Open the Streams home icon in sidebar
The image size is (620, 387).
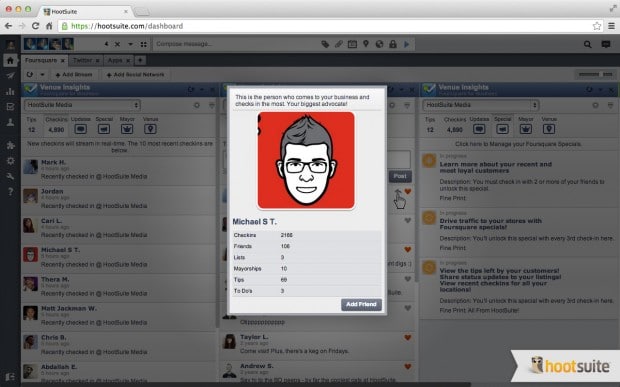(x=10, y=60)
